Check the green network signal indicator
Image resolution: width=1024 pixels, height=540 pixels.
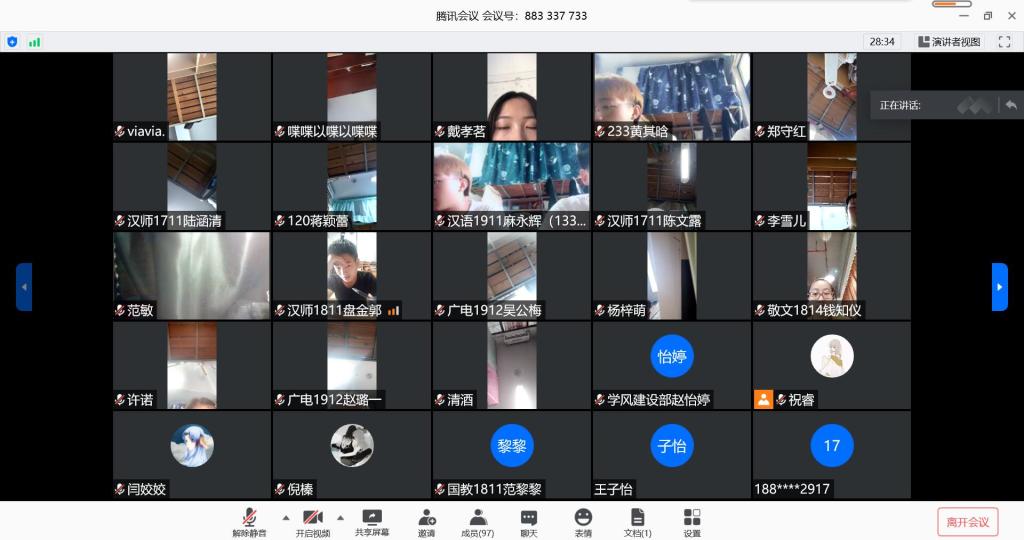[35, 42]
